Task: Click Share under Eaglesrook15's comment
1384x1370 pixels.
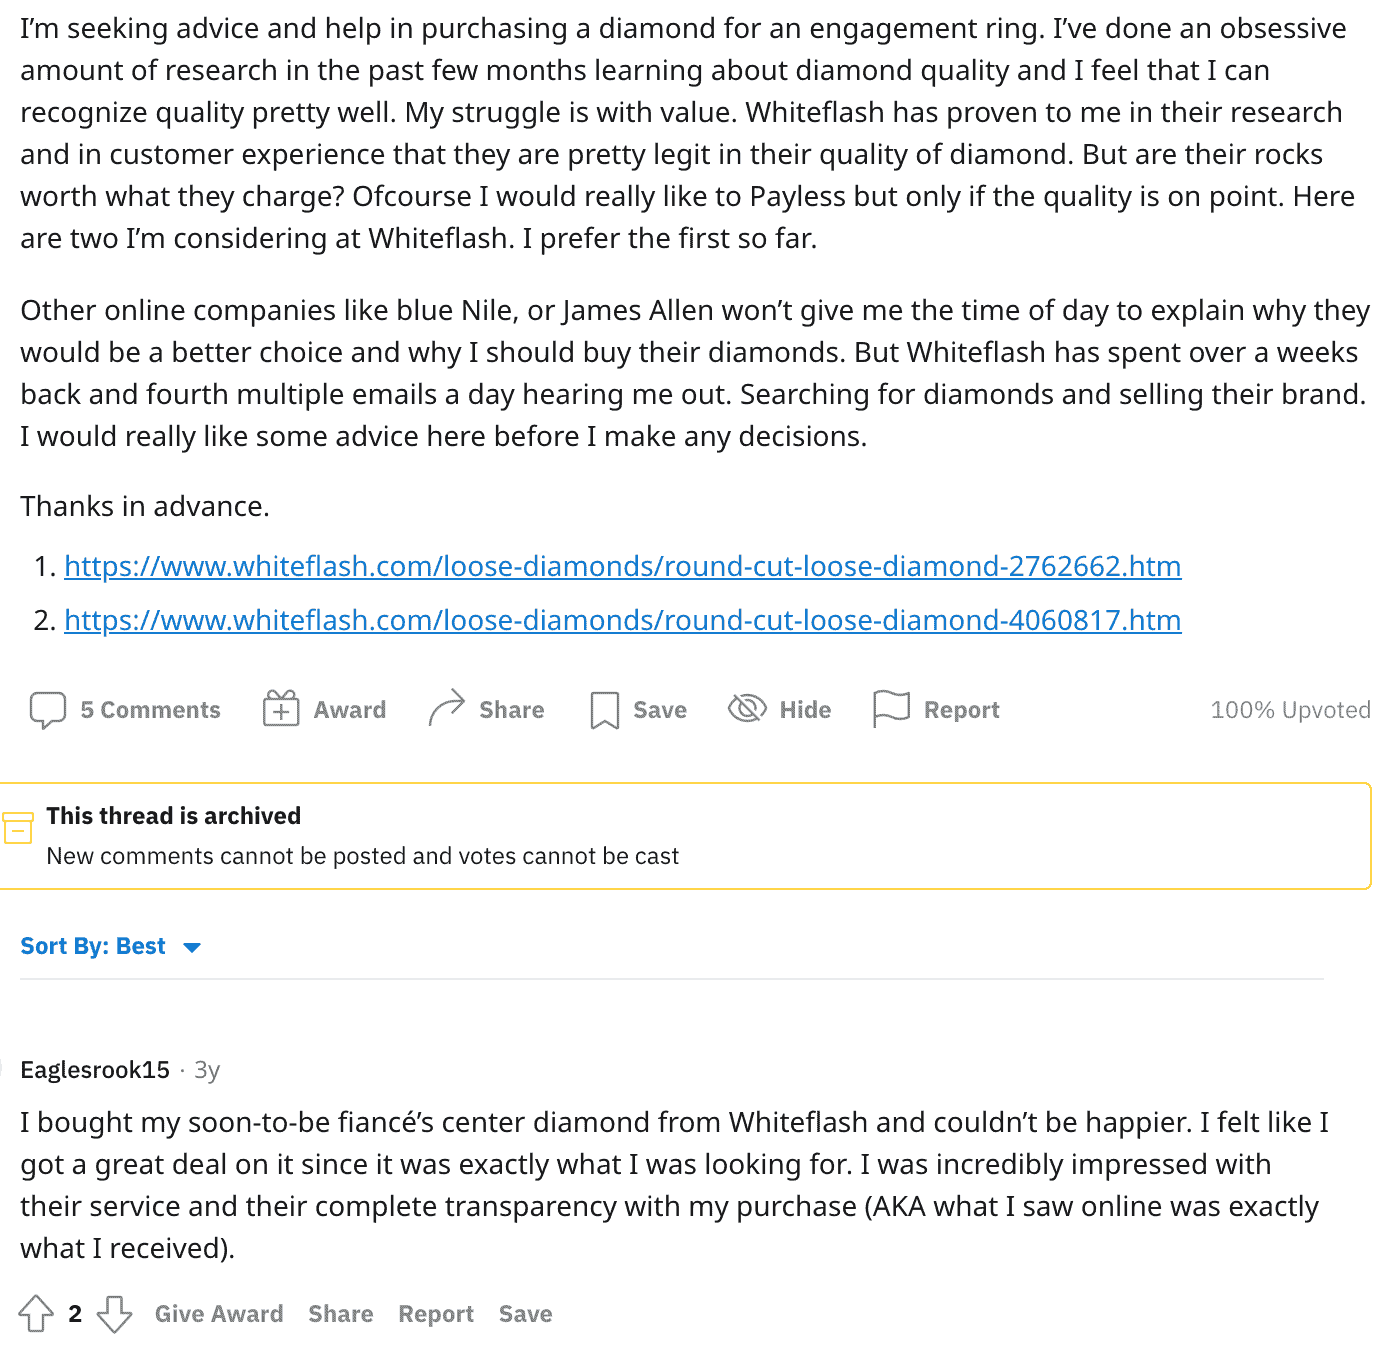Action: pyautogui.click(x=340, y=1313)
